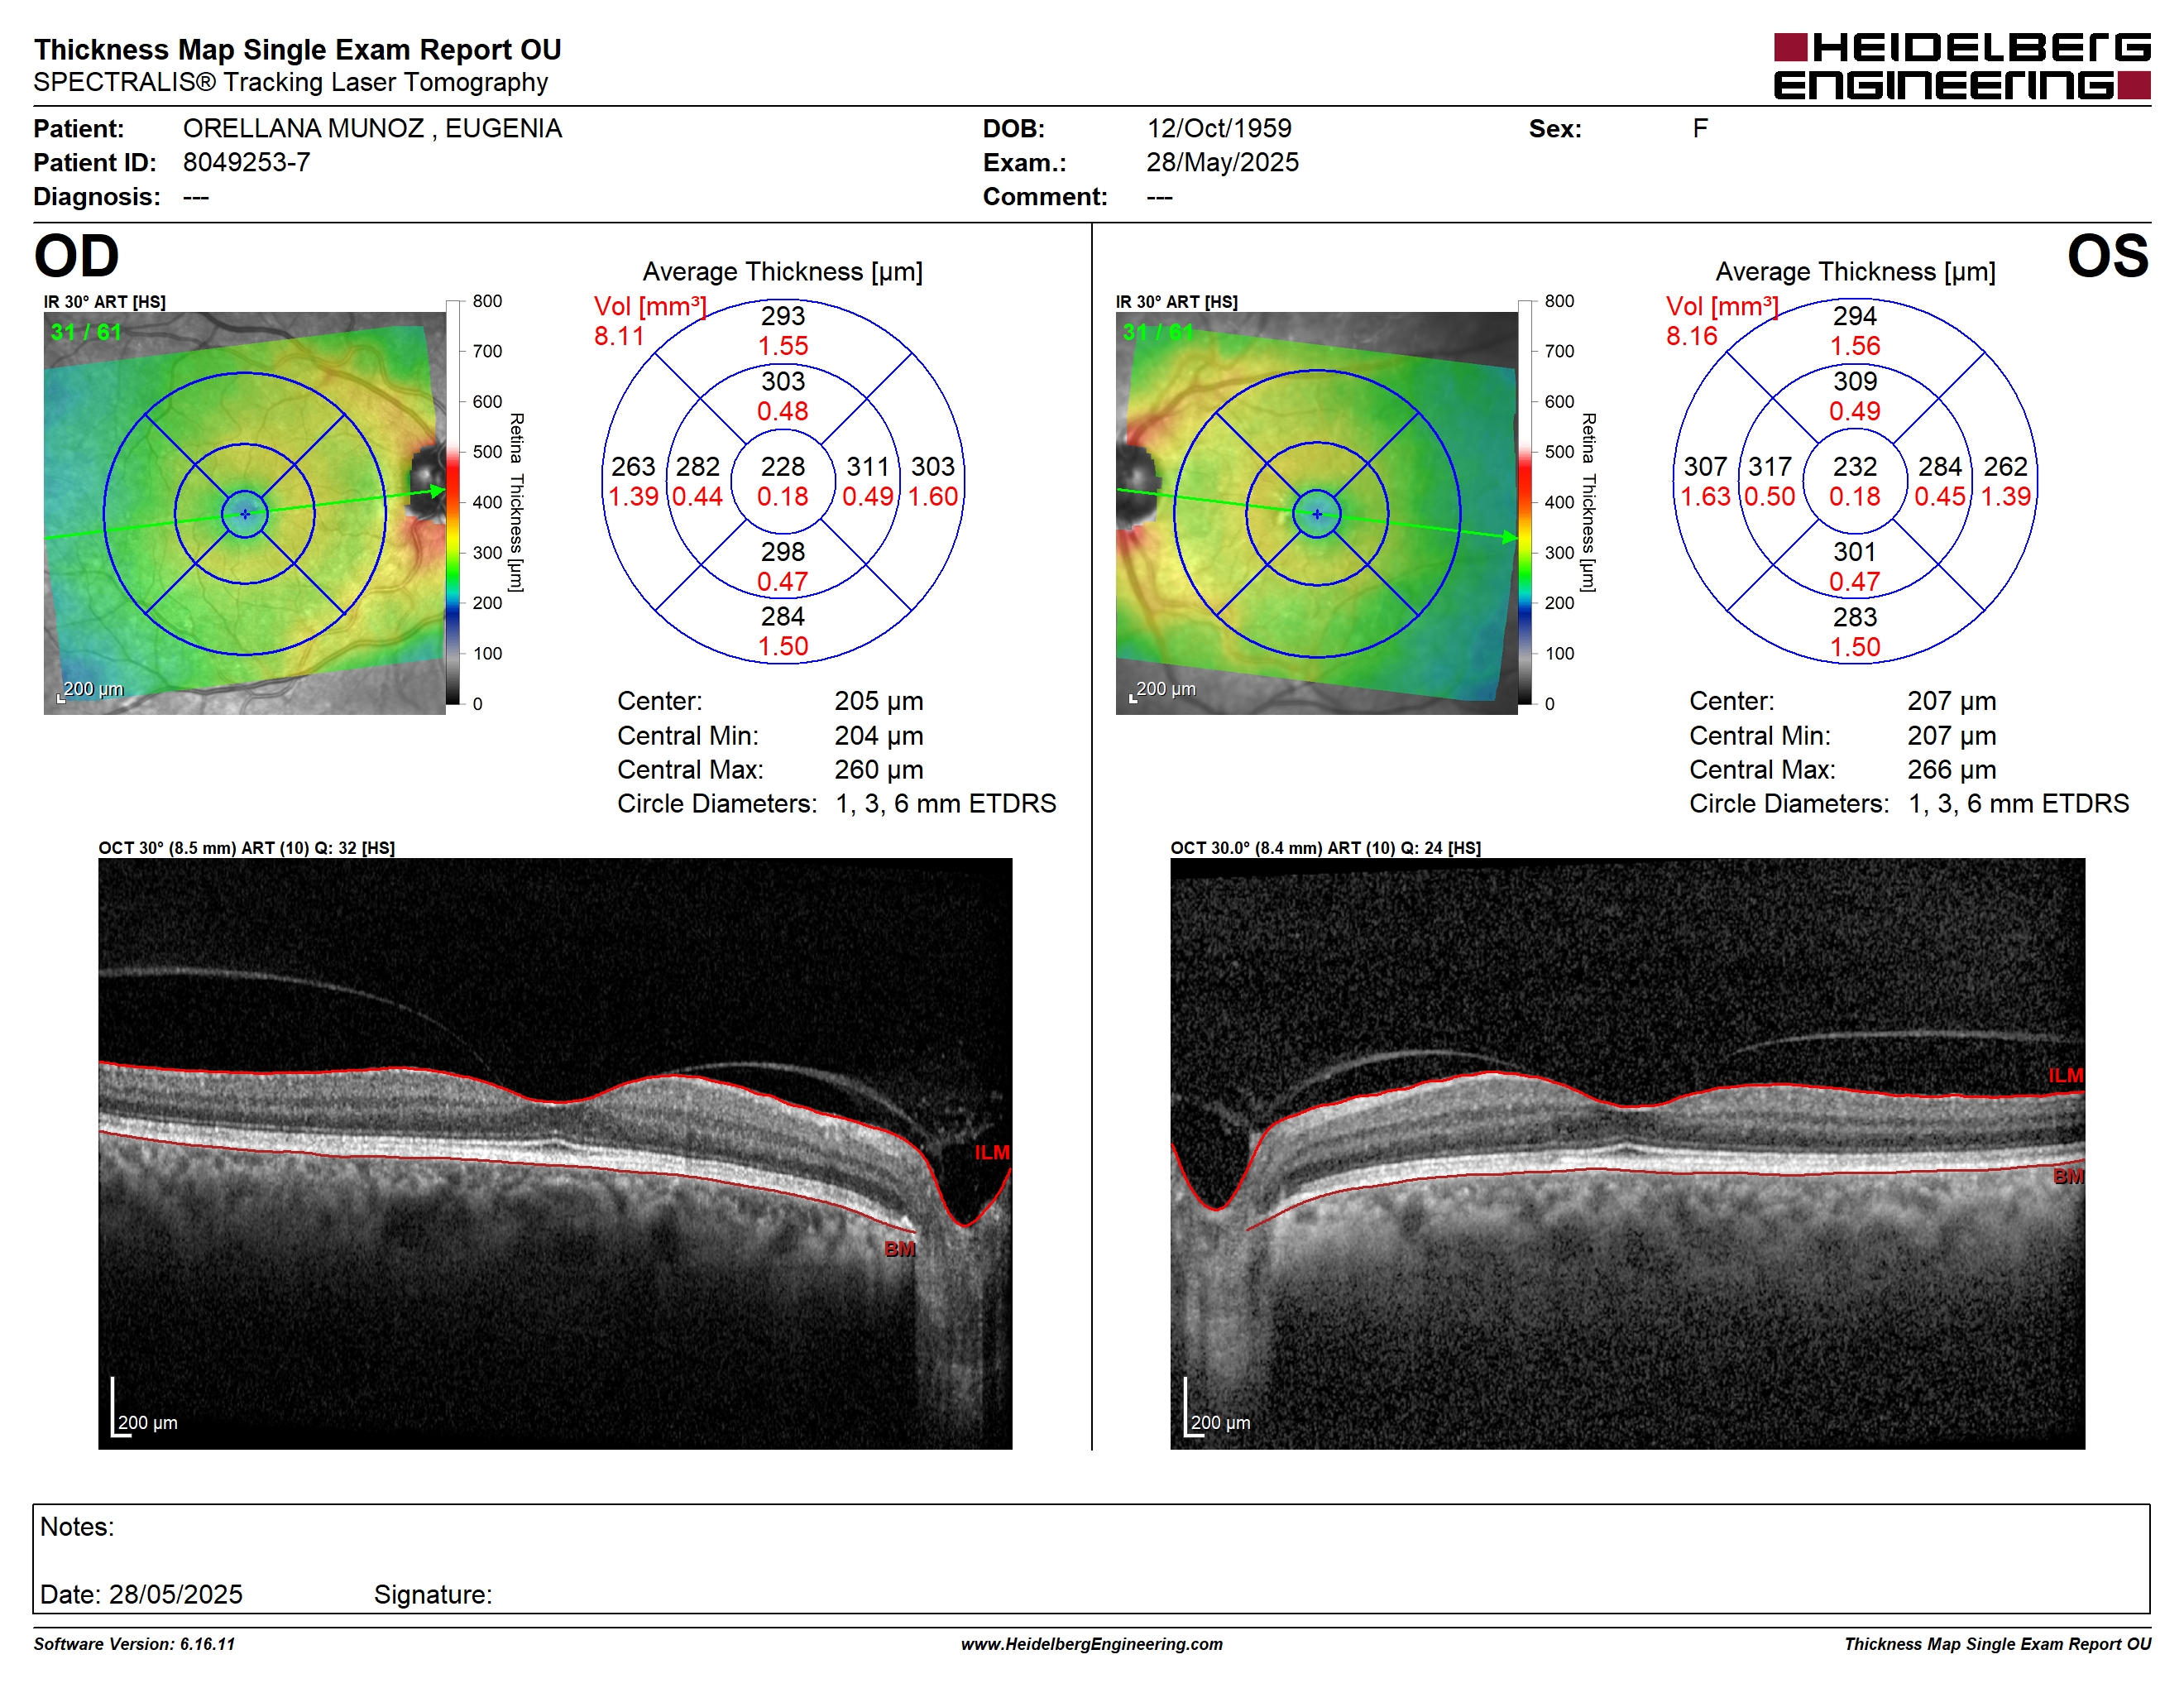The height and width of the screenshot is (1688, 2184).
Task: Click OD Central Max '260 µm'
Action: click(879, 769)
